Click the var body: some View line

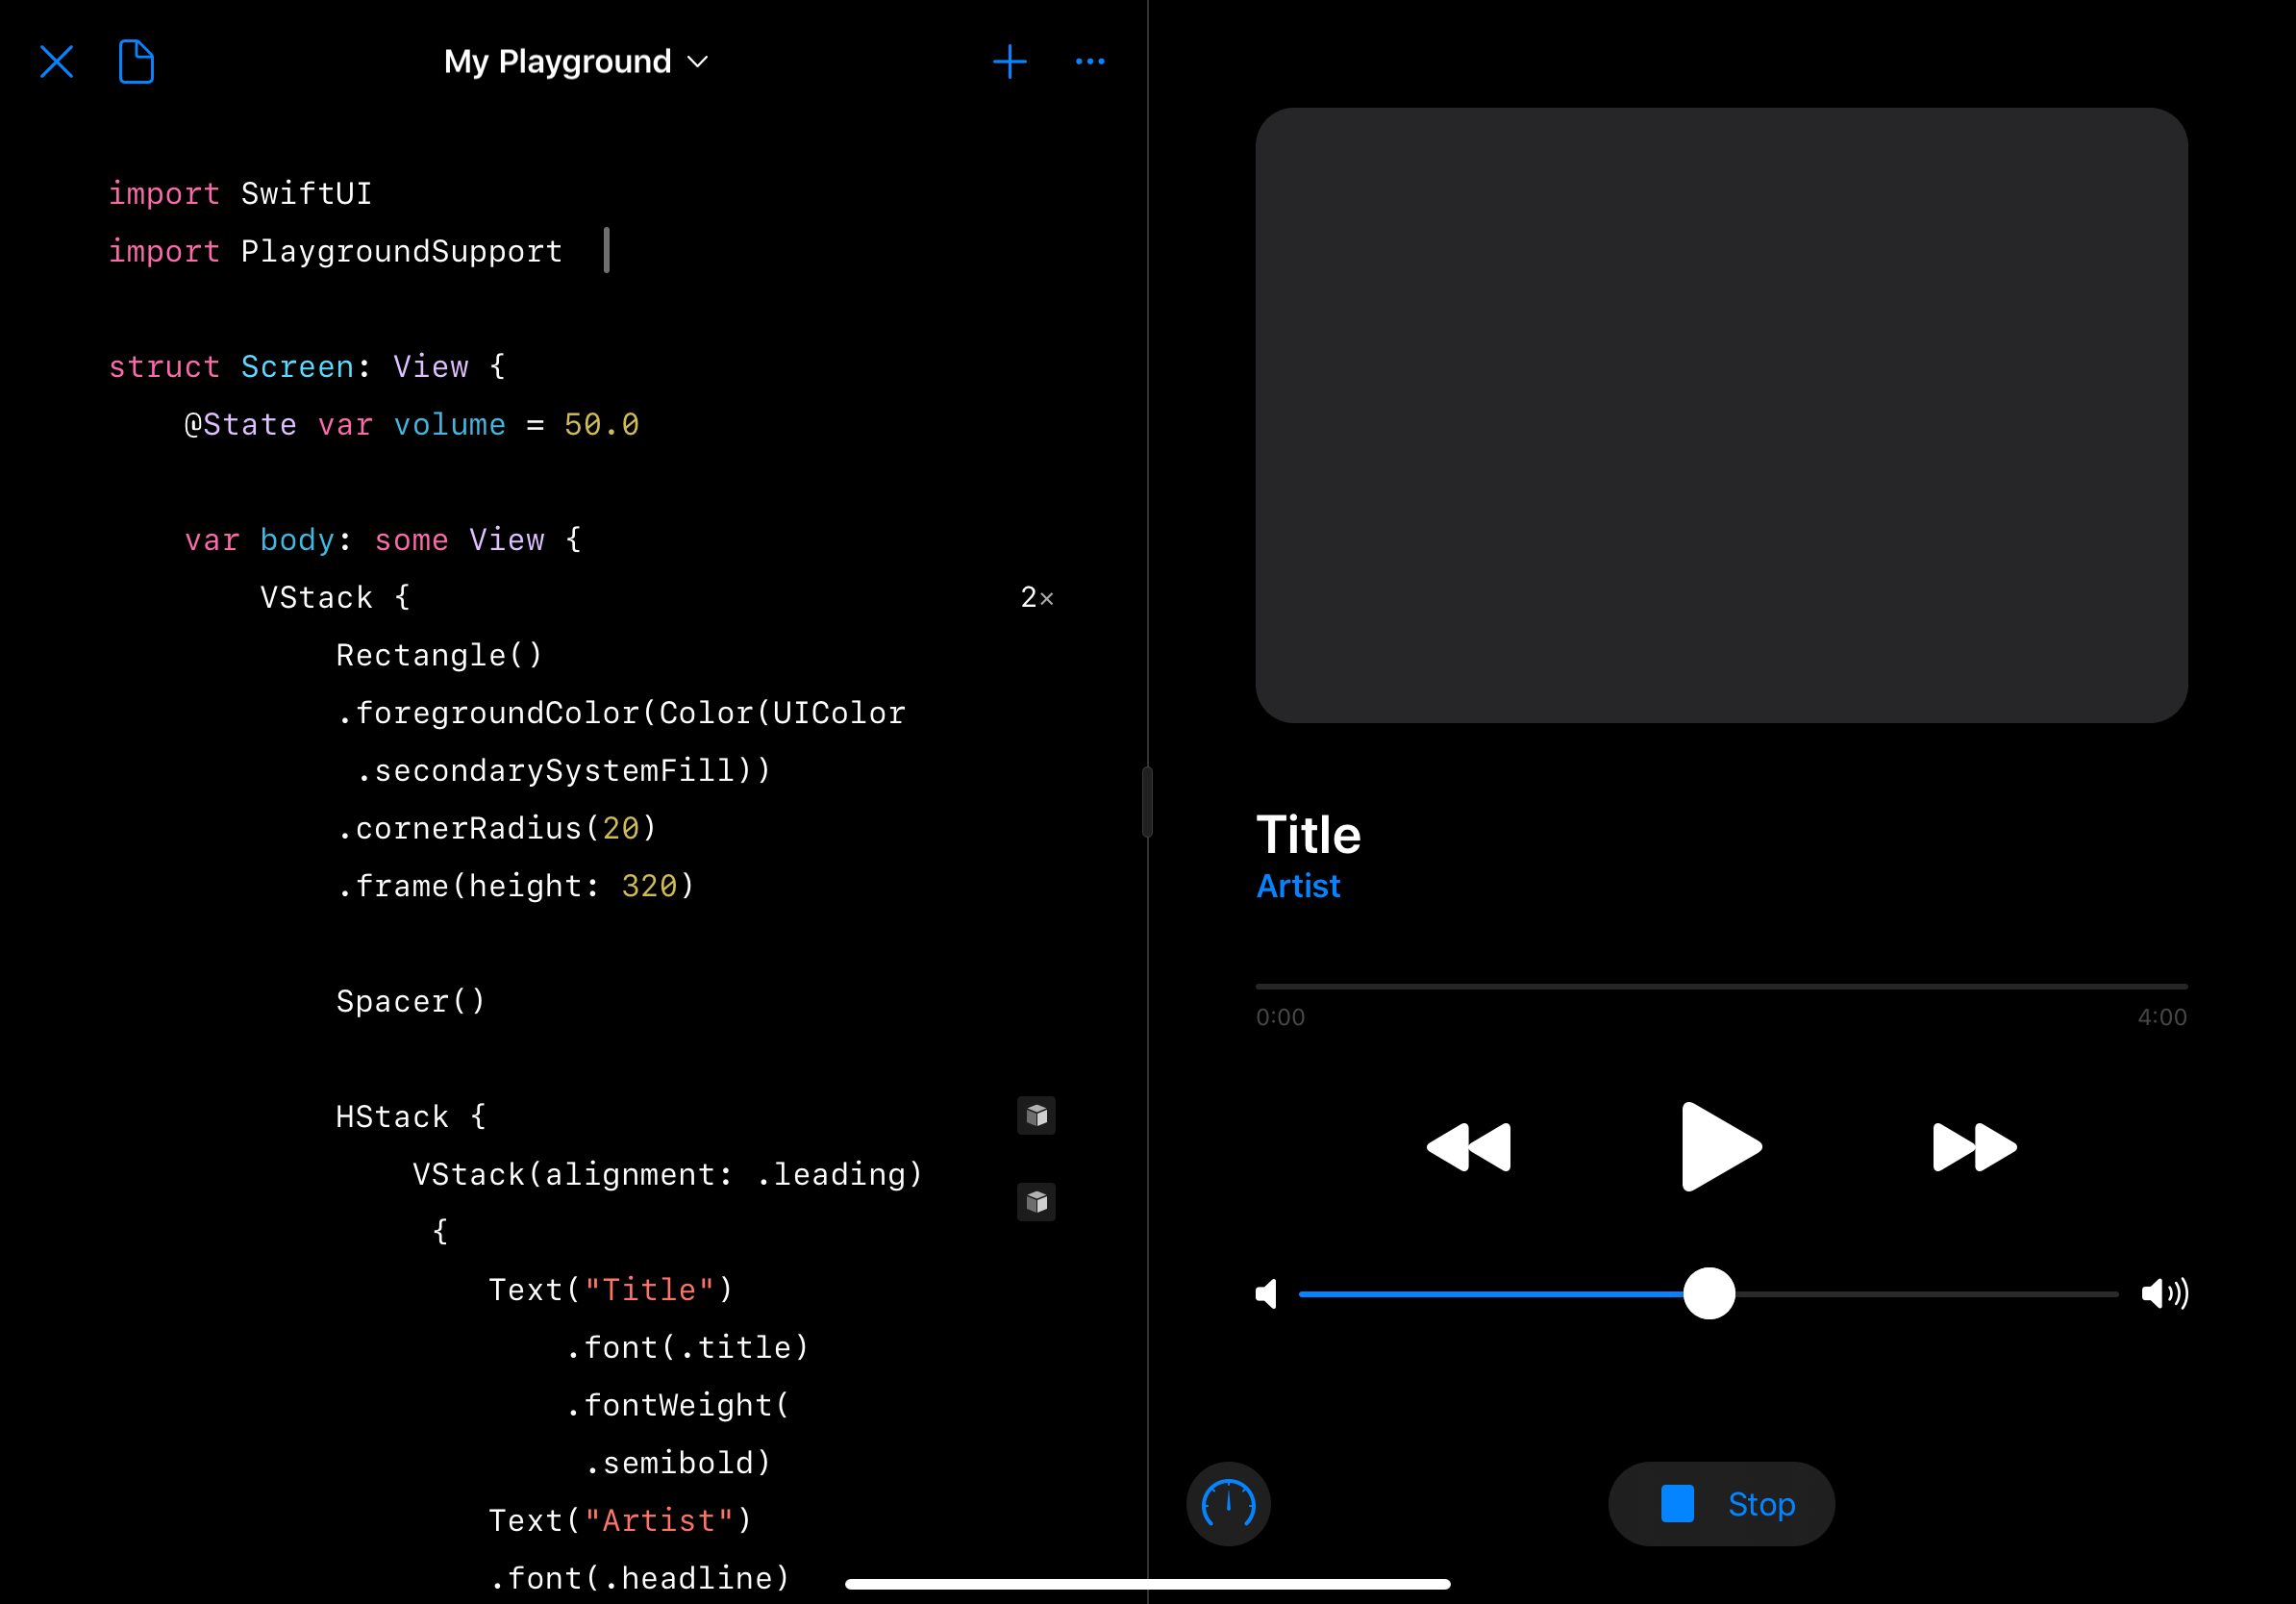383,539
